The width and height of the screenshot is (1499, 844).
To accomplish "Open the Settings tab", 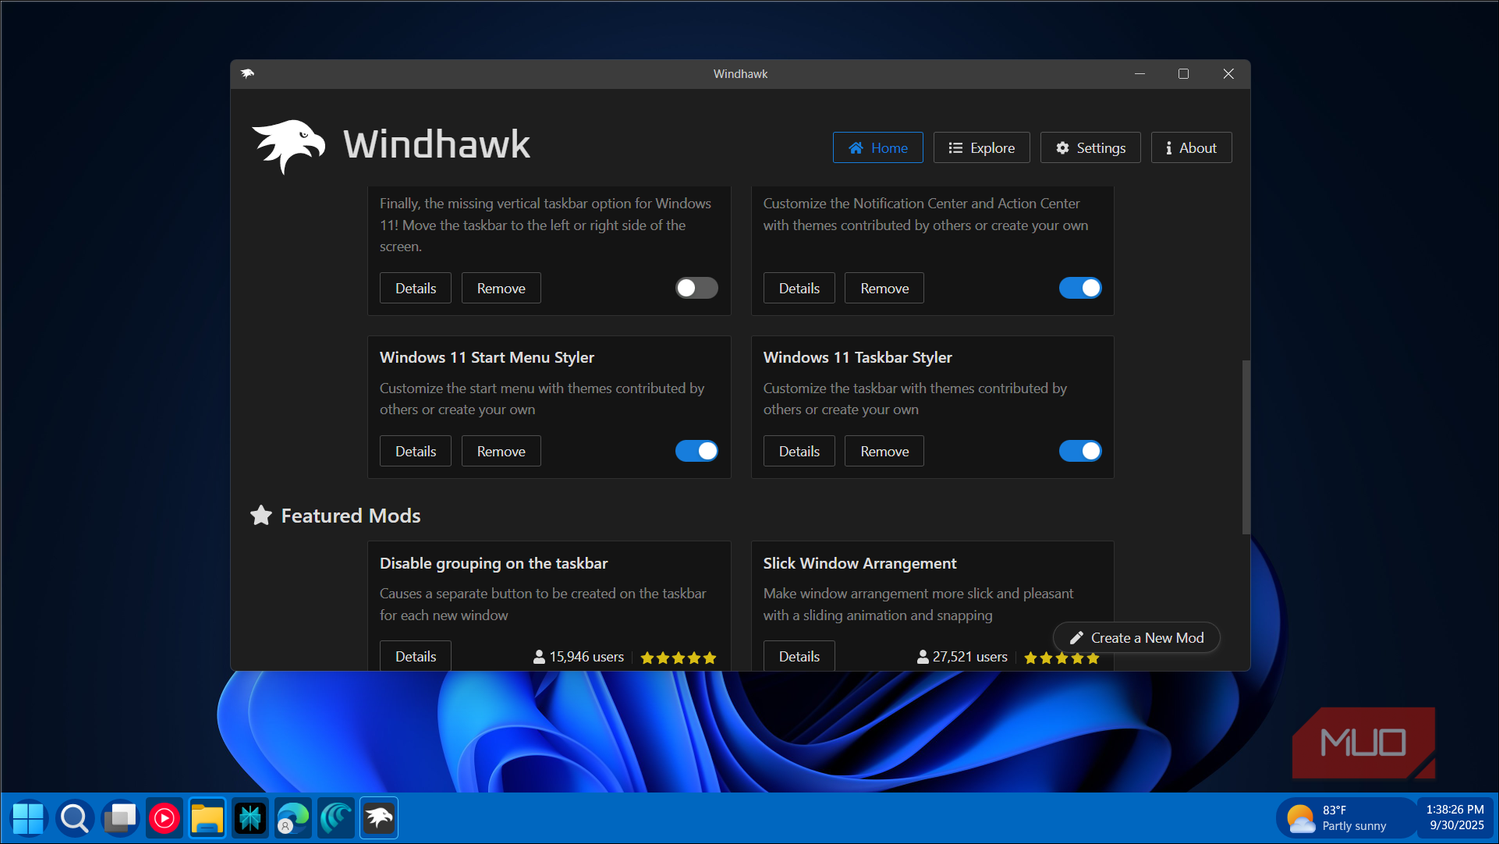I will [1091, 148].
